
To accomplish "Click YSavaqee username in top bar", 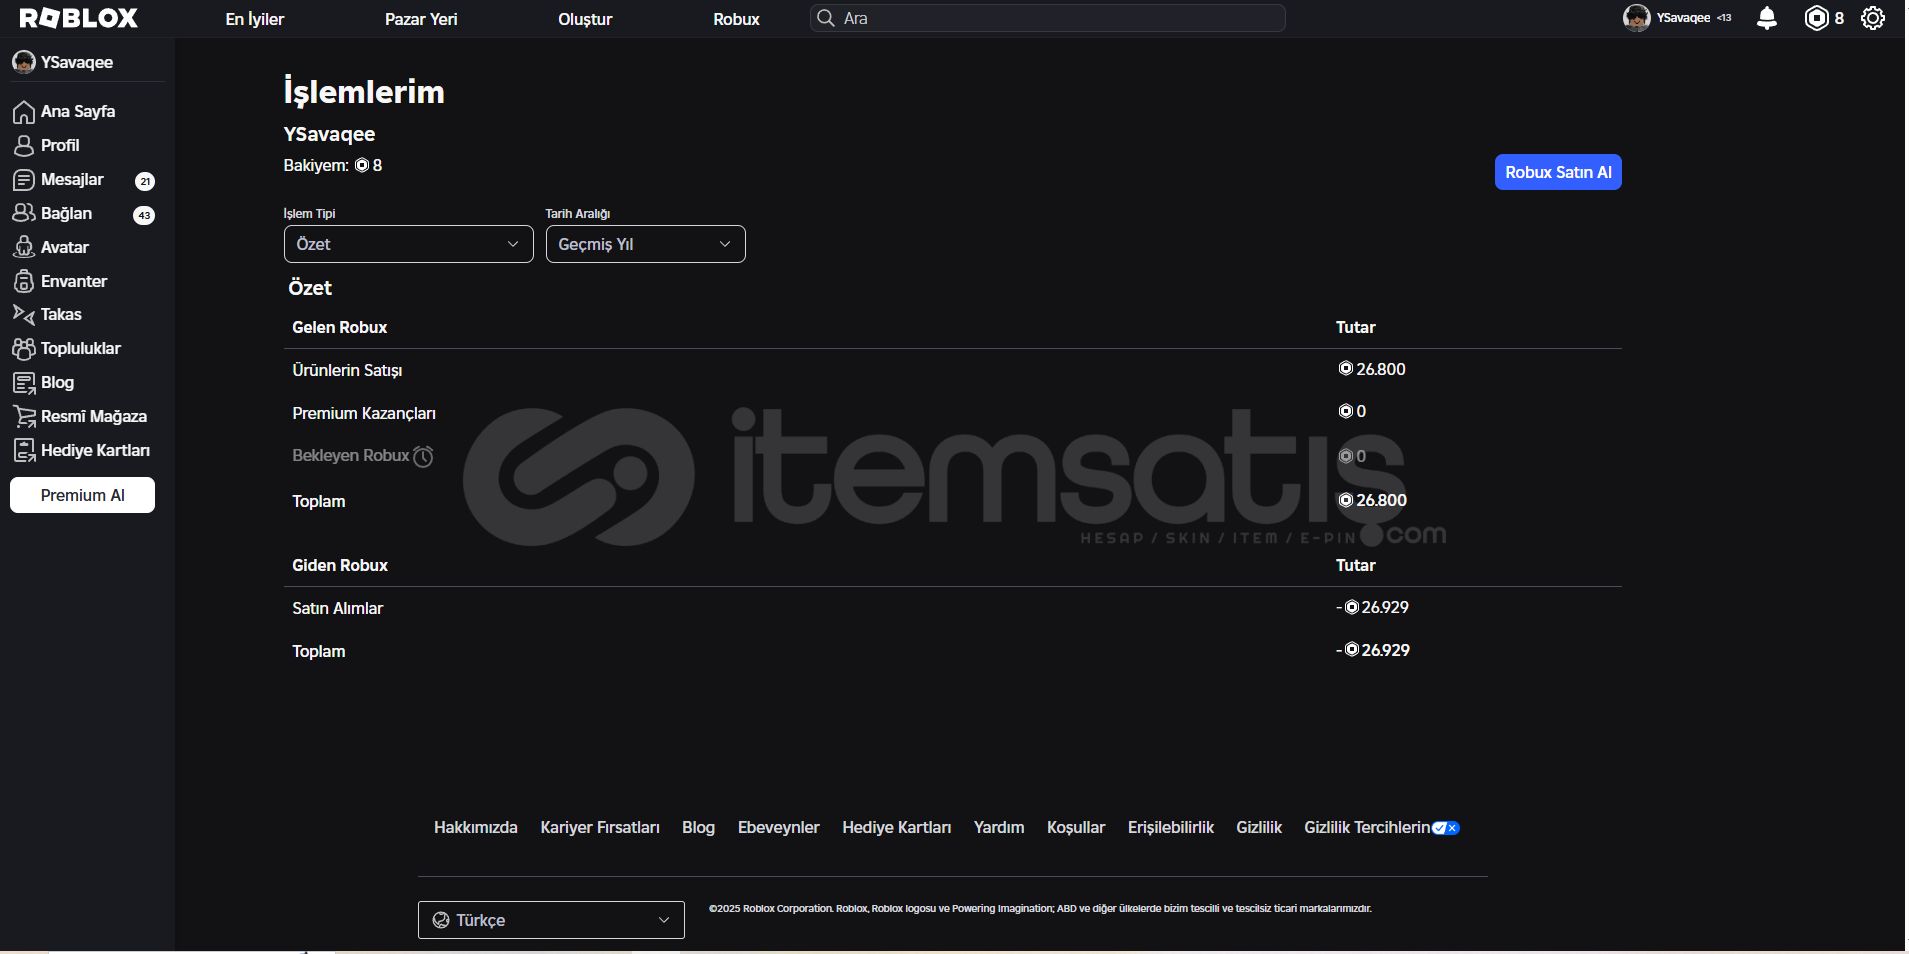I will pyautogui.click(x=1683, y=18).
